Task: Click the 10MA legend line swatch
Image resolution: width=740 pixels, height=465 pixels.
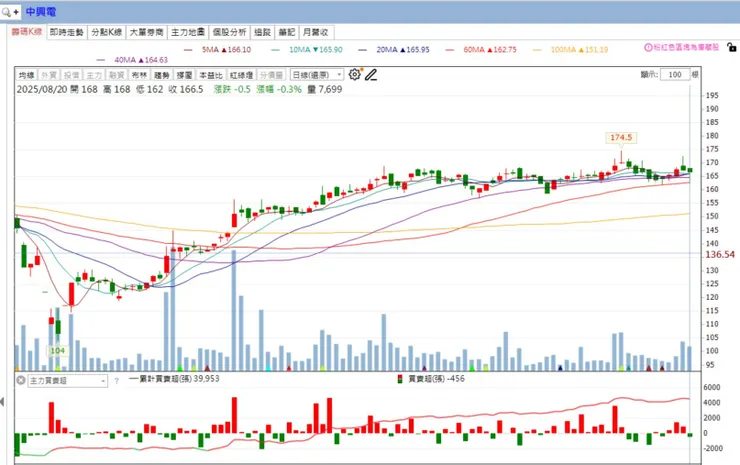Action: tap(276, 50)
